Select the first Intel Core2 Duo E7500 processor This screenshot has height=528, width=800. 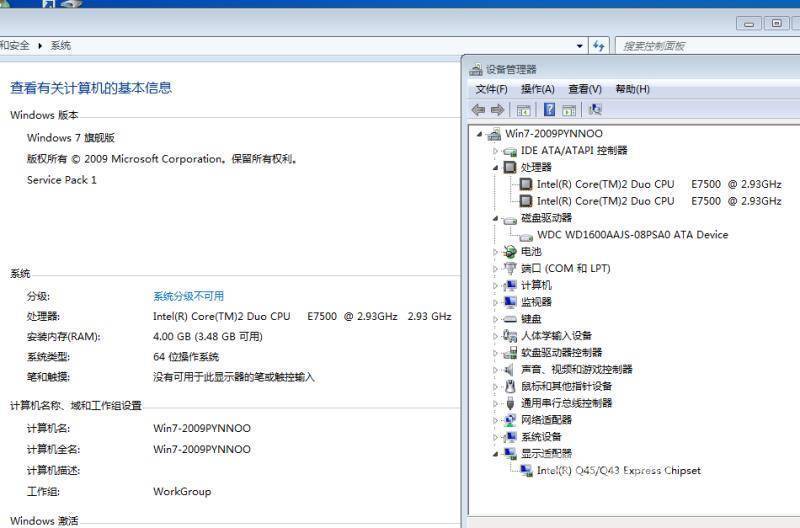(x=659, y=184)
